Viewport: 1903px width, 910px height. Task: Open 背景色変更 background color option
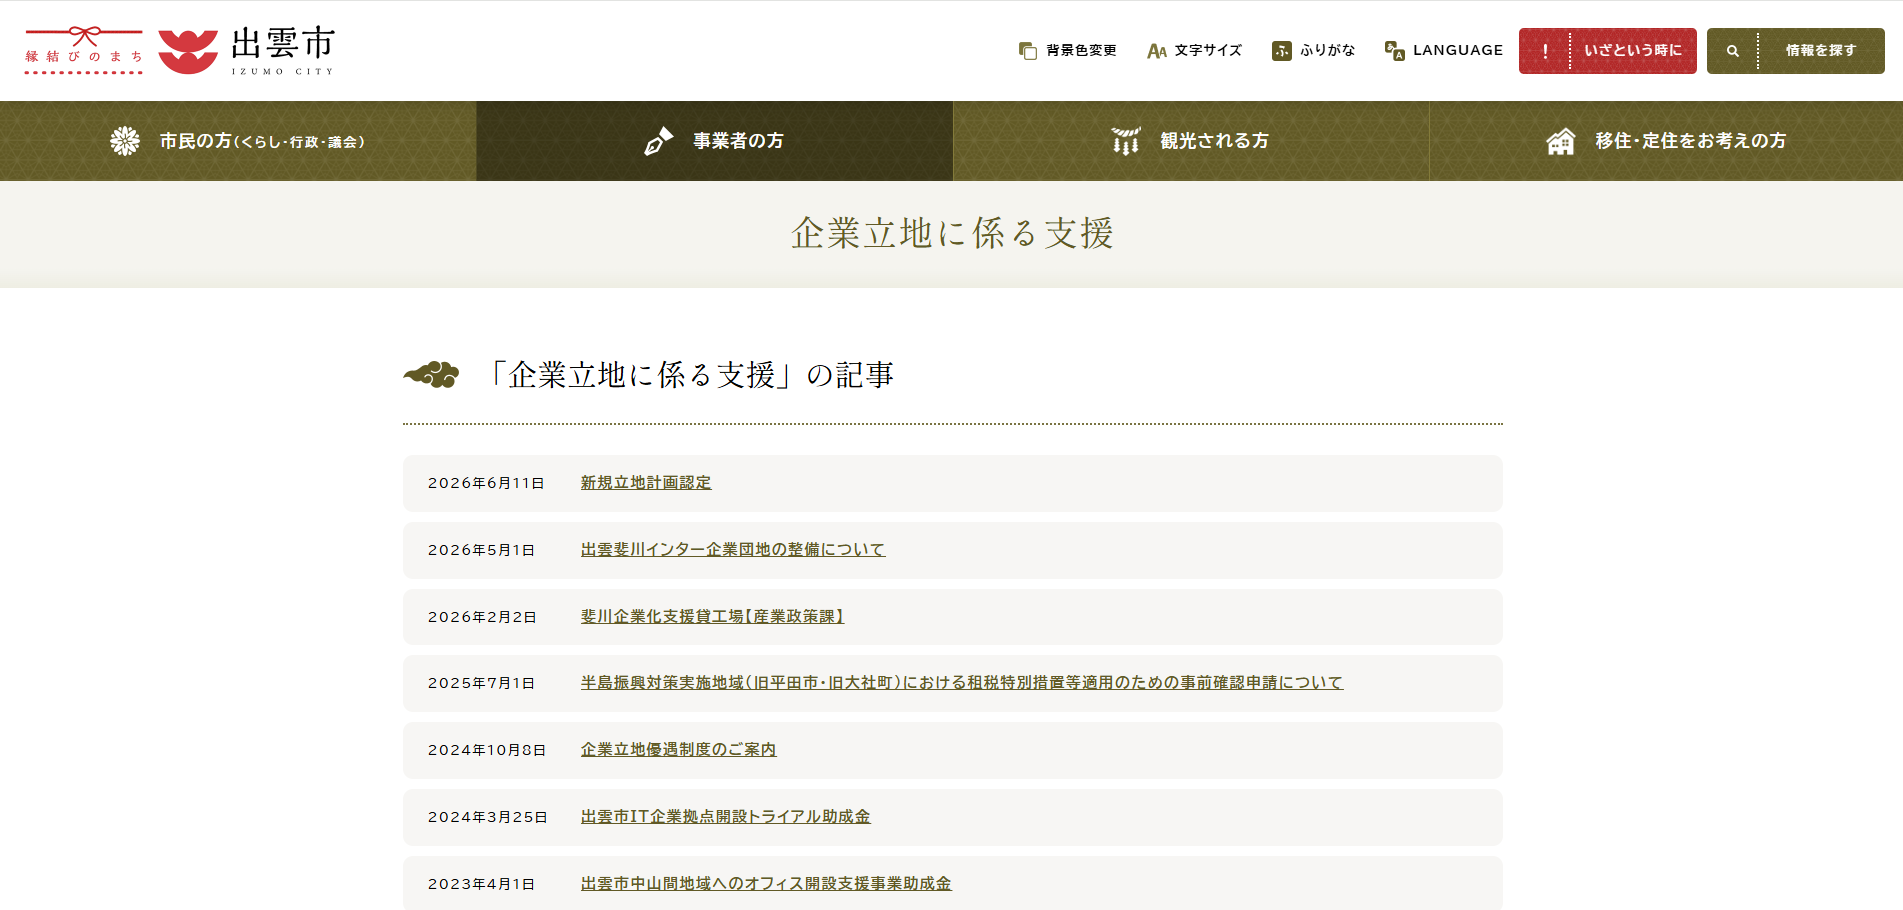pos(1067,50)
